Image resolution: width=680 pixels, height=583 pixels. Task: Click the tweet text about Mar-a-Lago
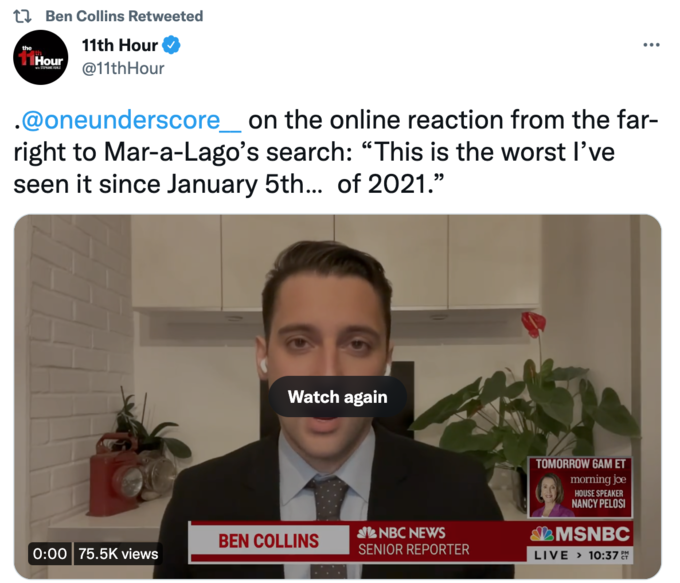[x=336, y=152]
